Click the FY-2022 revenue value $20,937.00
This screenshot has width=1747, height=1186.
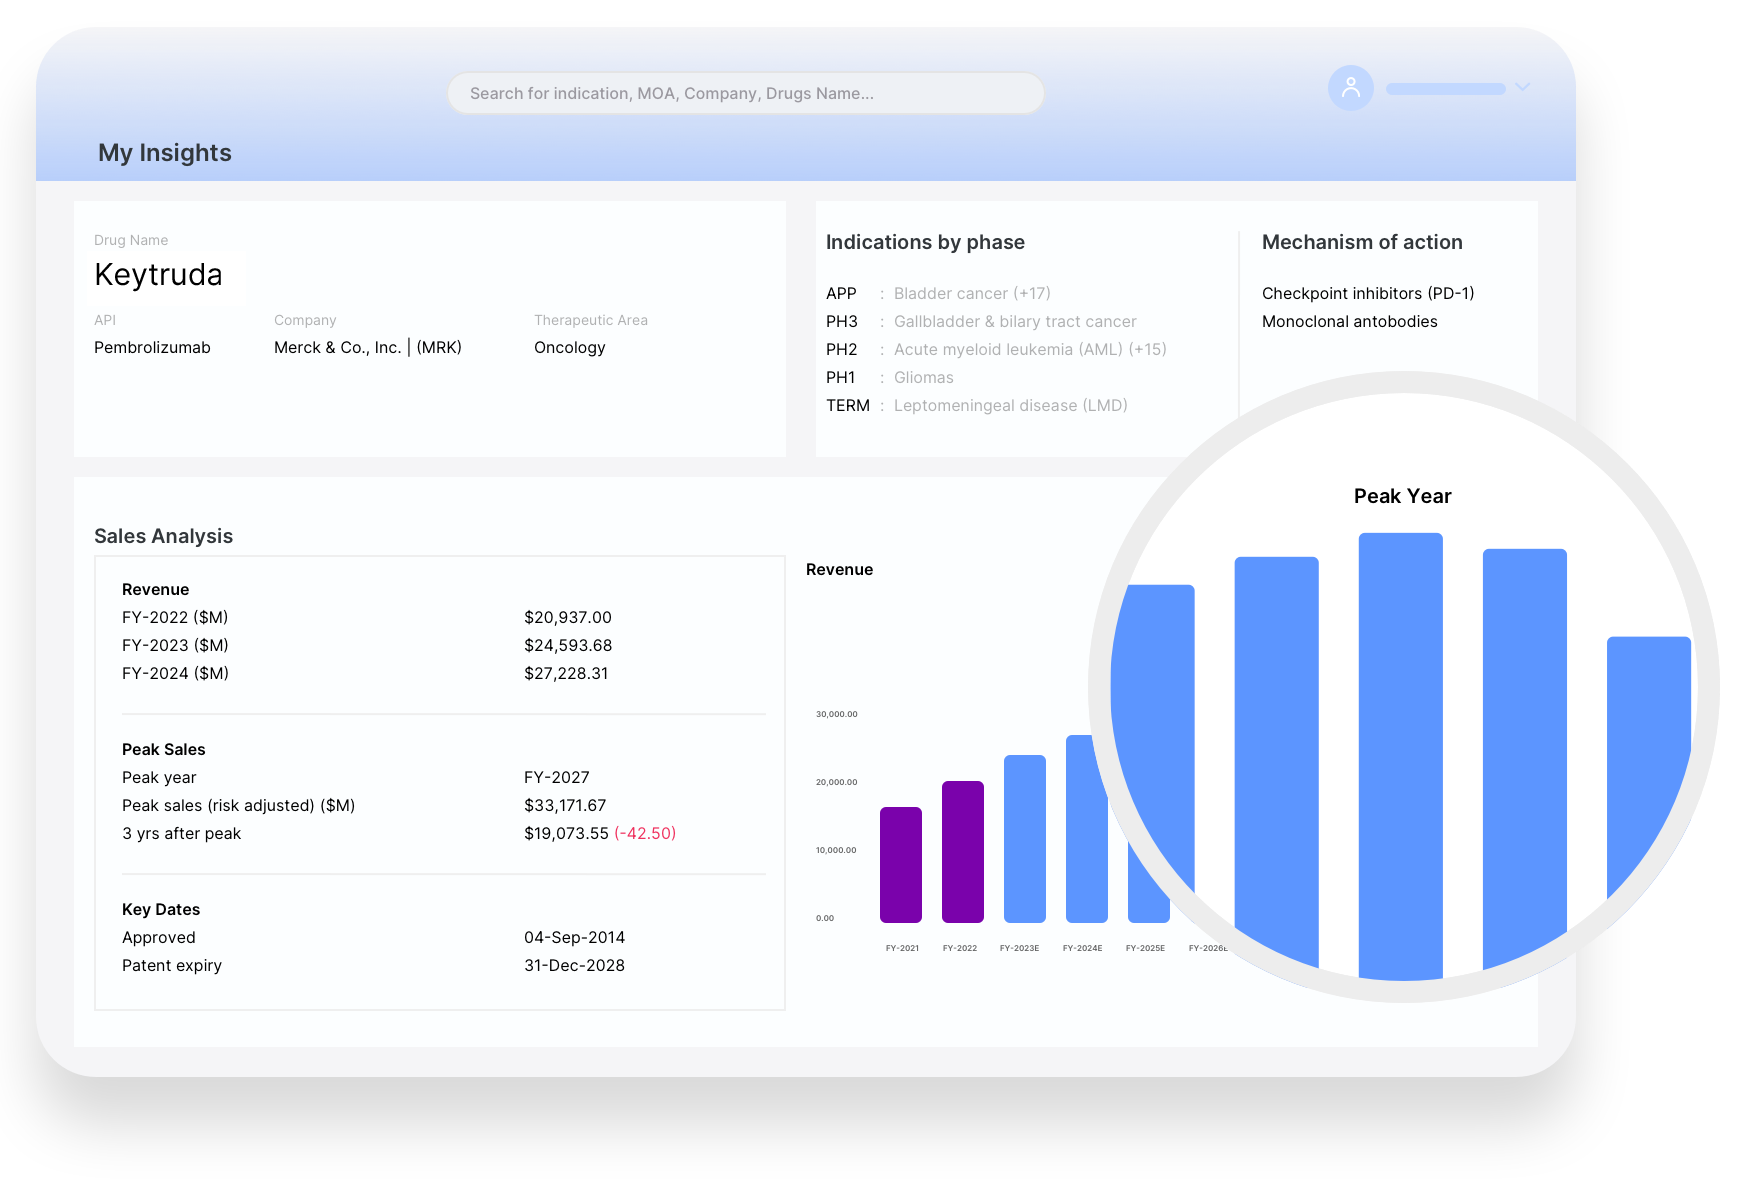pos(568,618)
